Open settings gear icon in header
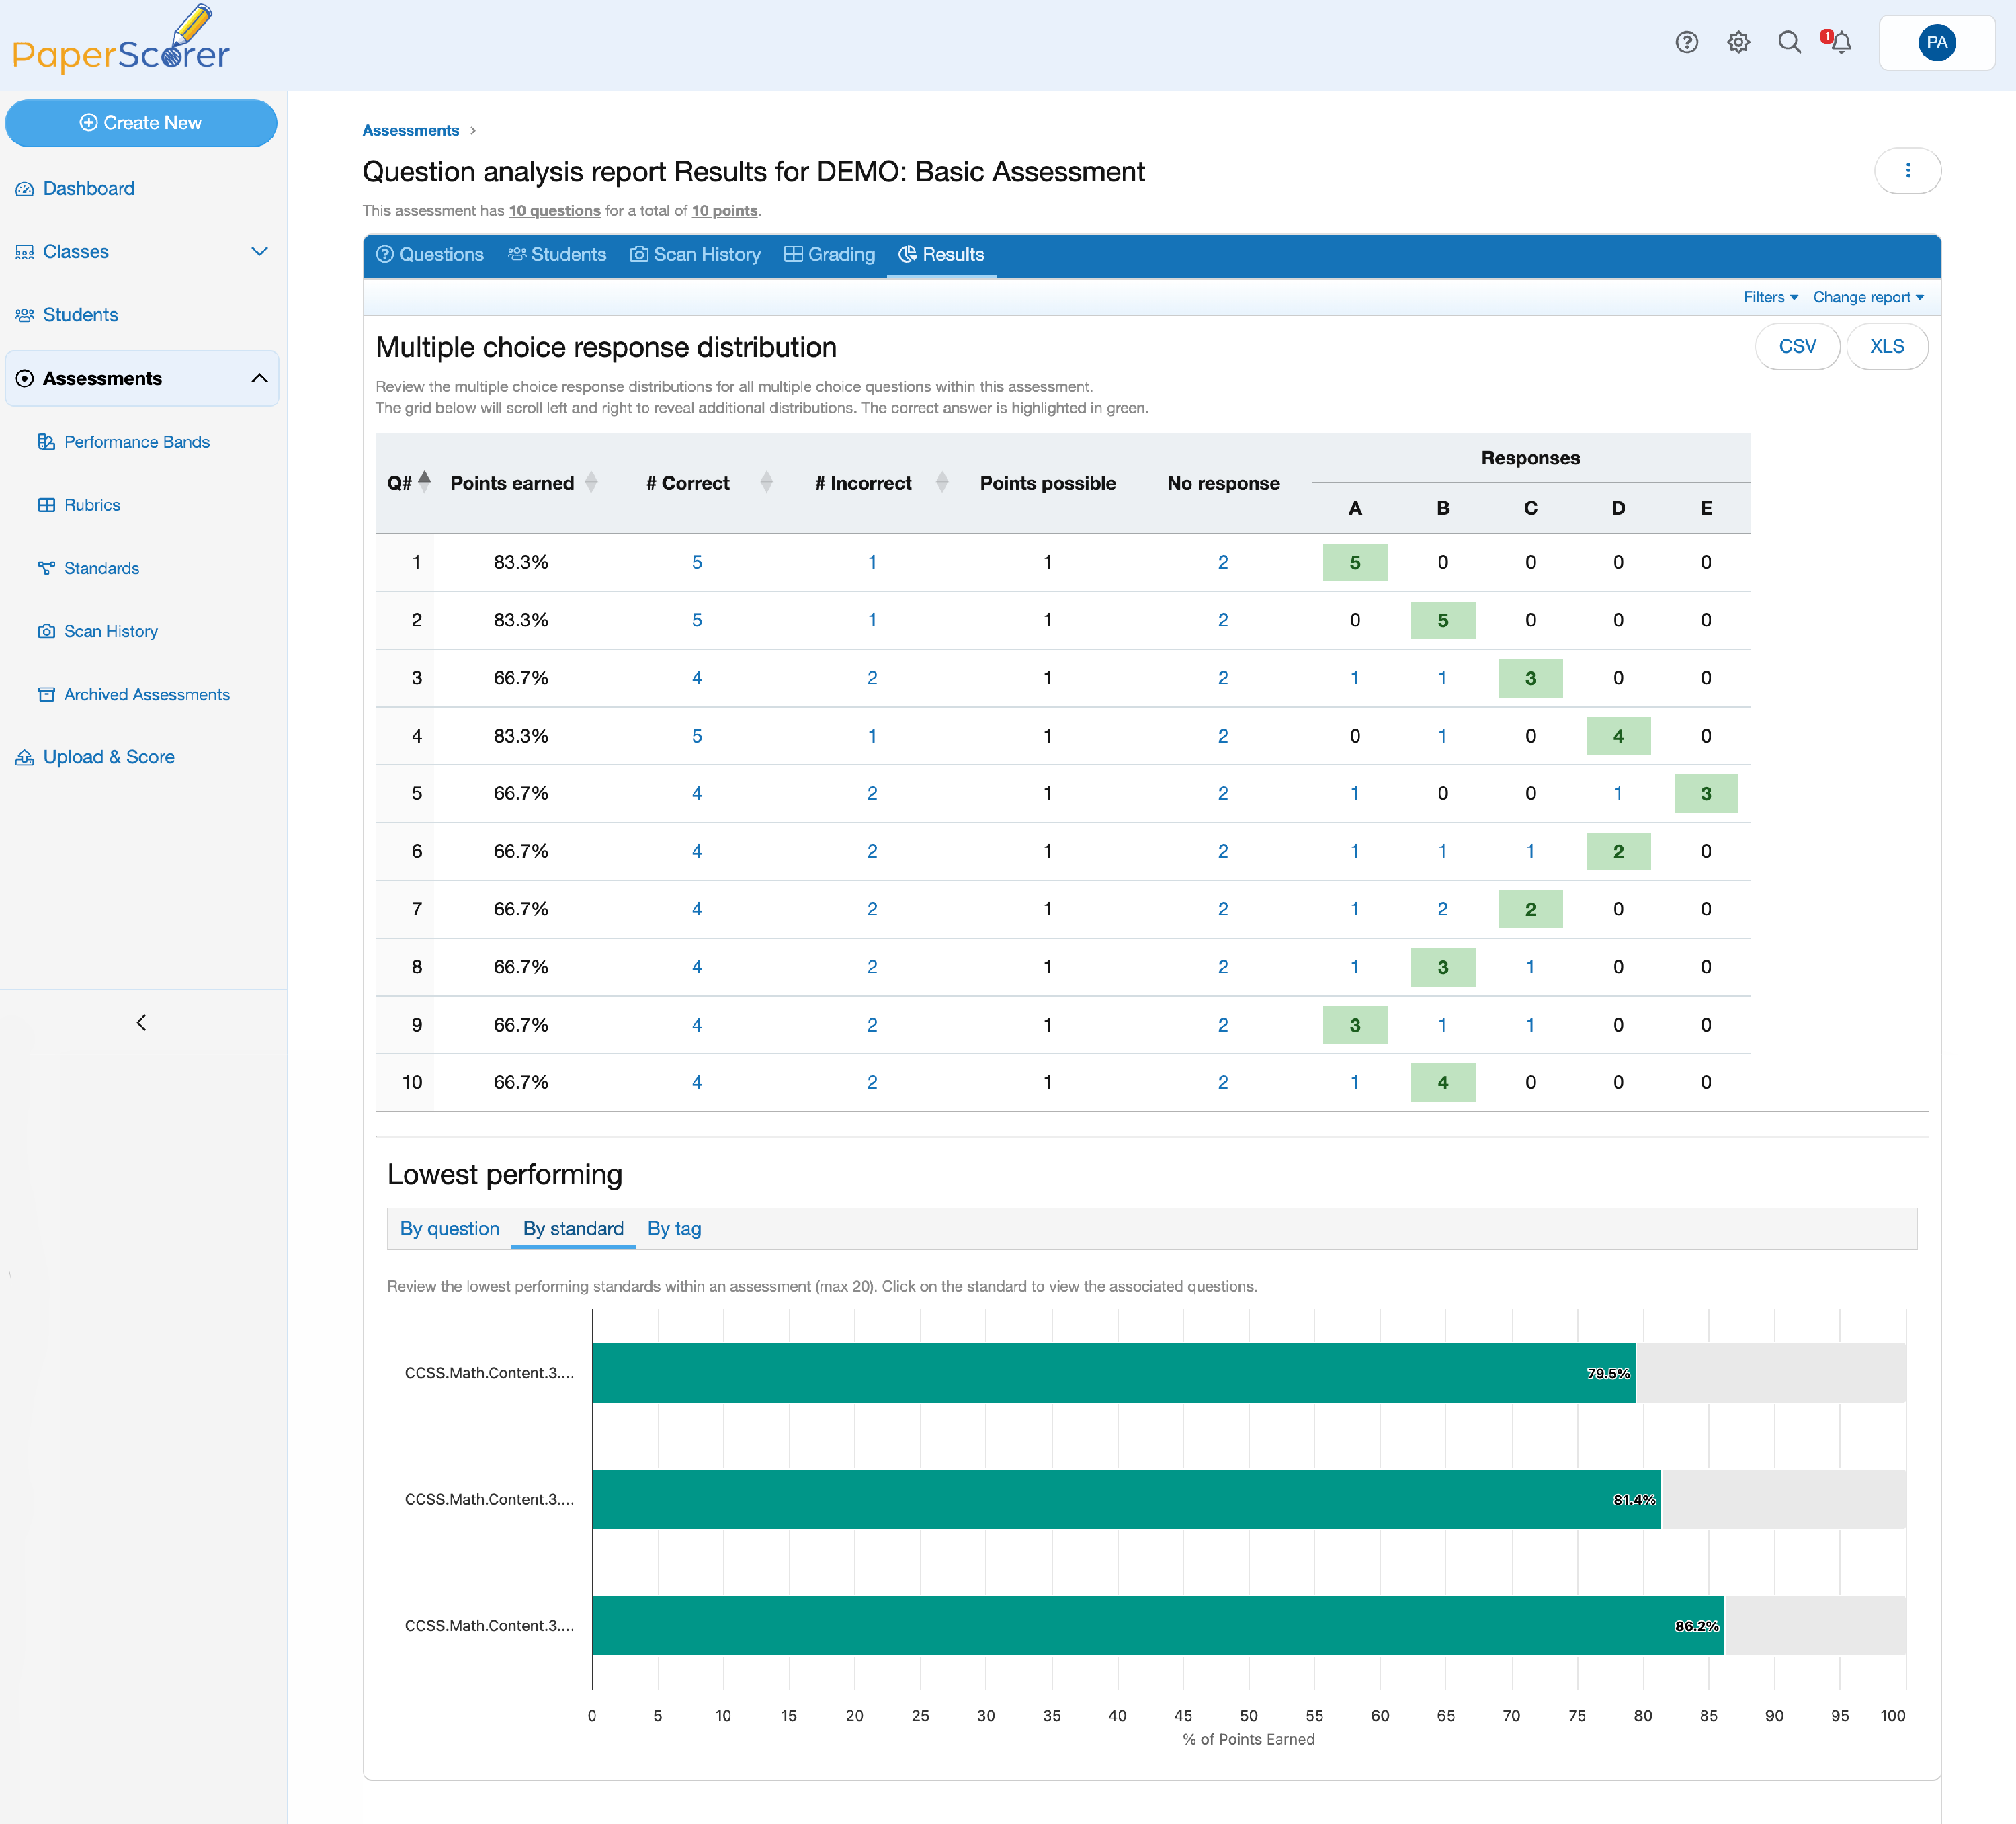2016x1824 pixels. [x=1738, y=42]
